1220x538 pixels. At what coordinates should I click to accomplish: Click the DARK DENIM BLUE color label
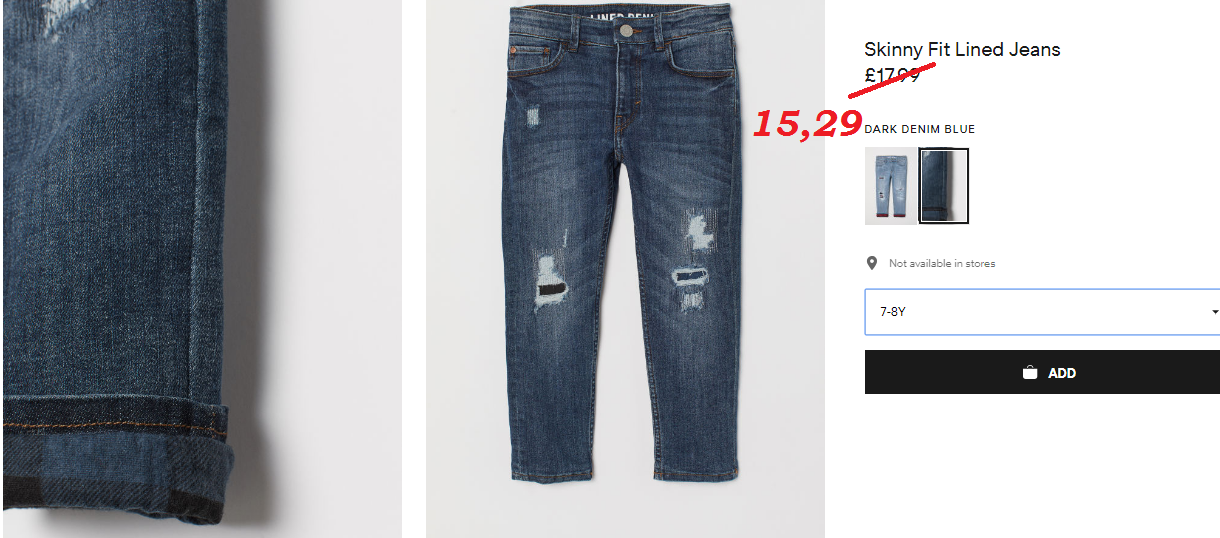(919, 129)
